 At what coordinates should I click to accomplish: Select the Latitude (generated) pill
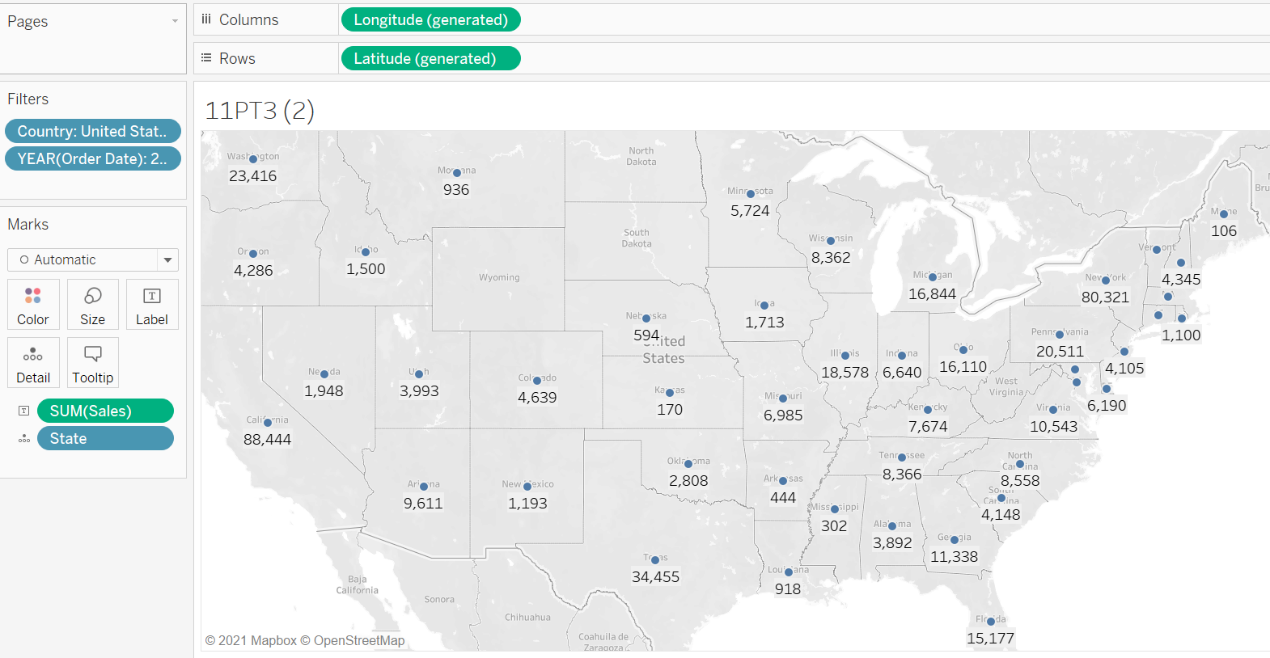[430, 58]
